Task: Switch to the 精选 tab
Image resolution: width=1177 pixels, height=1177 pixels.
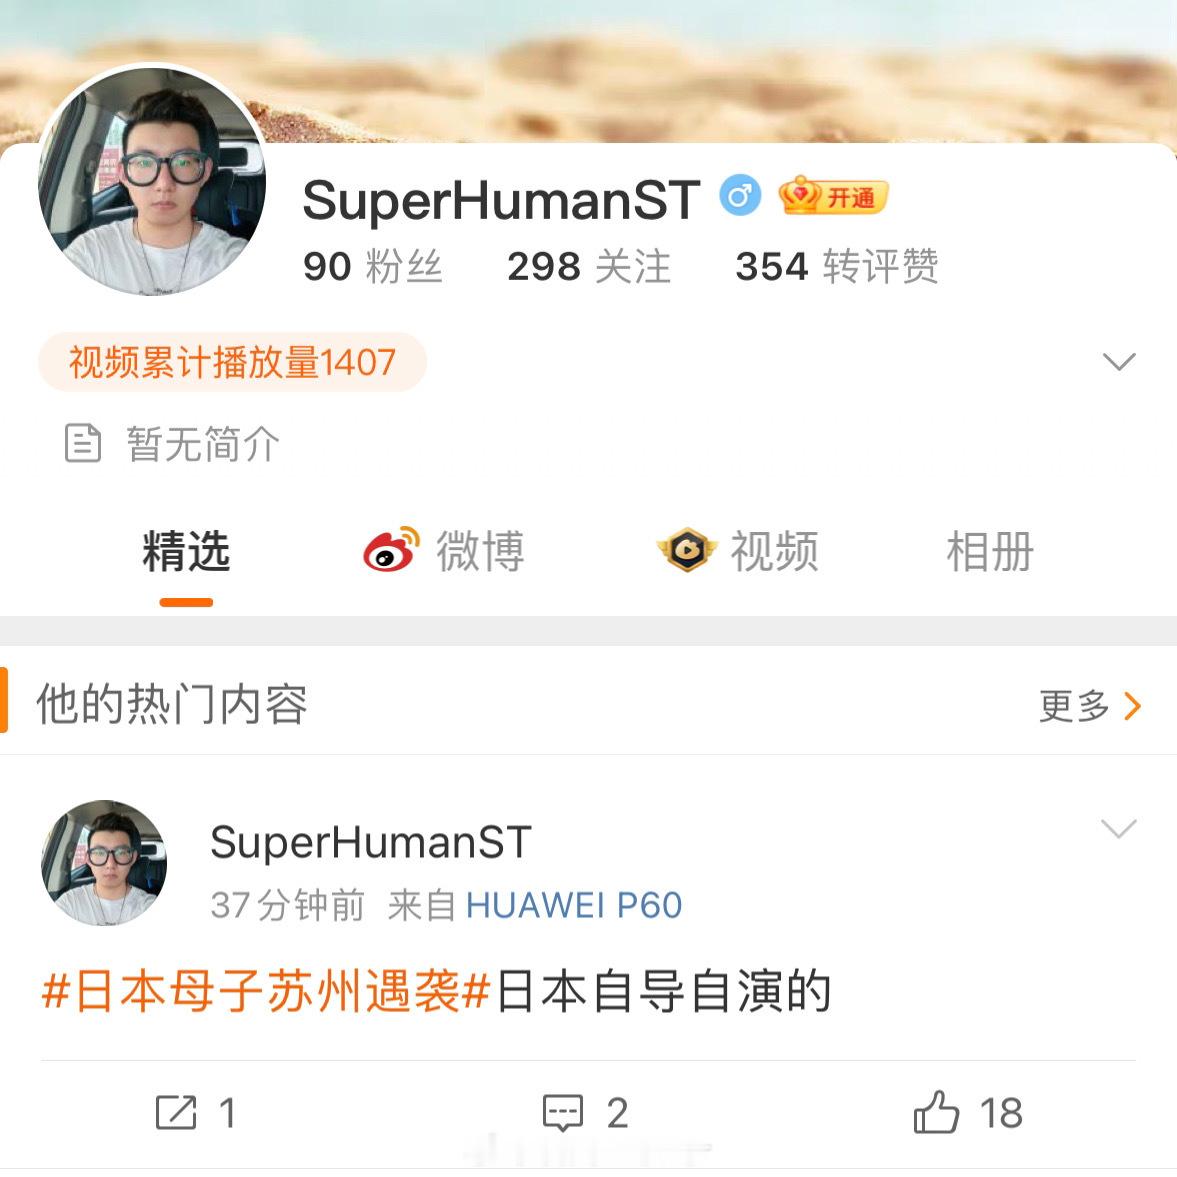Action: (x=186, y=552)
